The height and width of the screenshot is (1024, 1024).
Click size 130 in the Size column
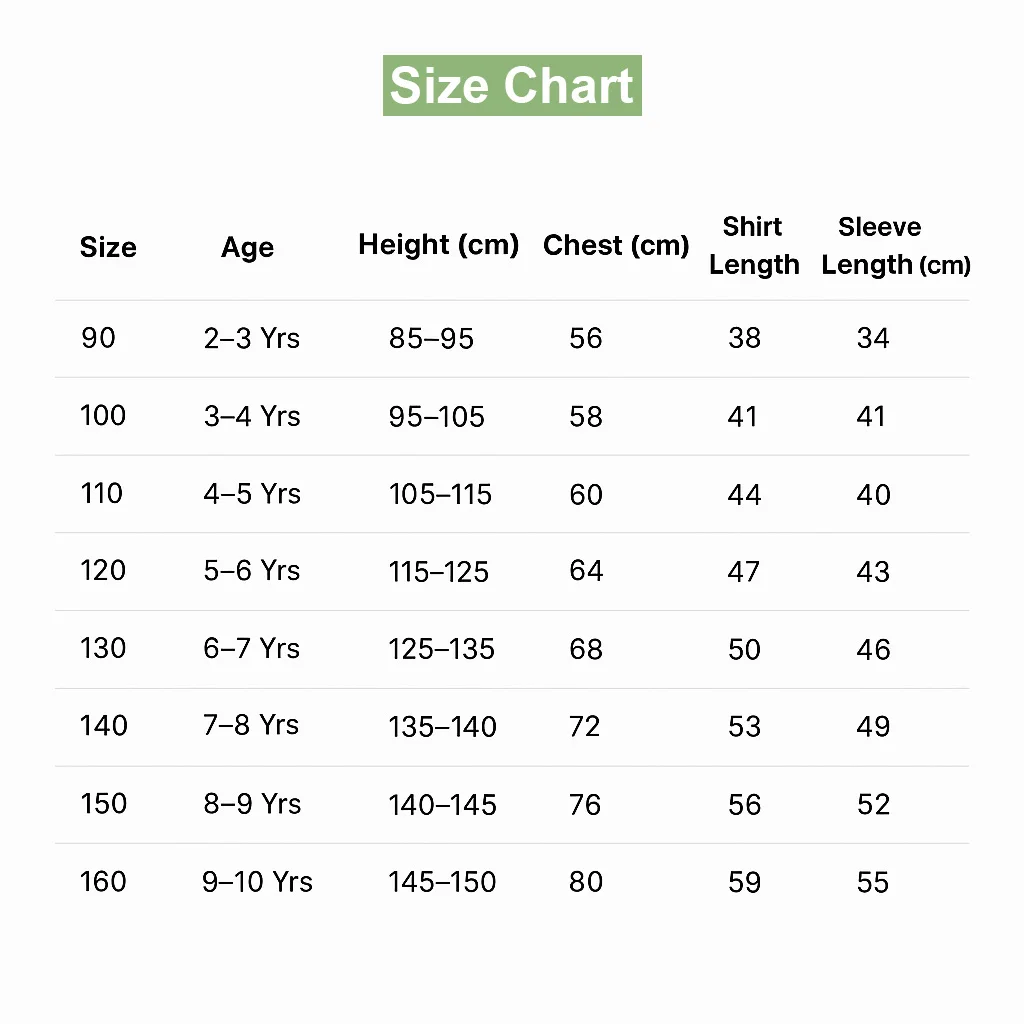(x=103, y=648)
